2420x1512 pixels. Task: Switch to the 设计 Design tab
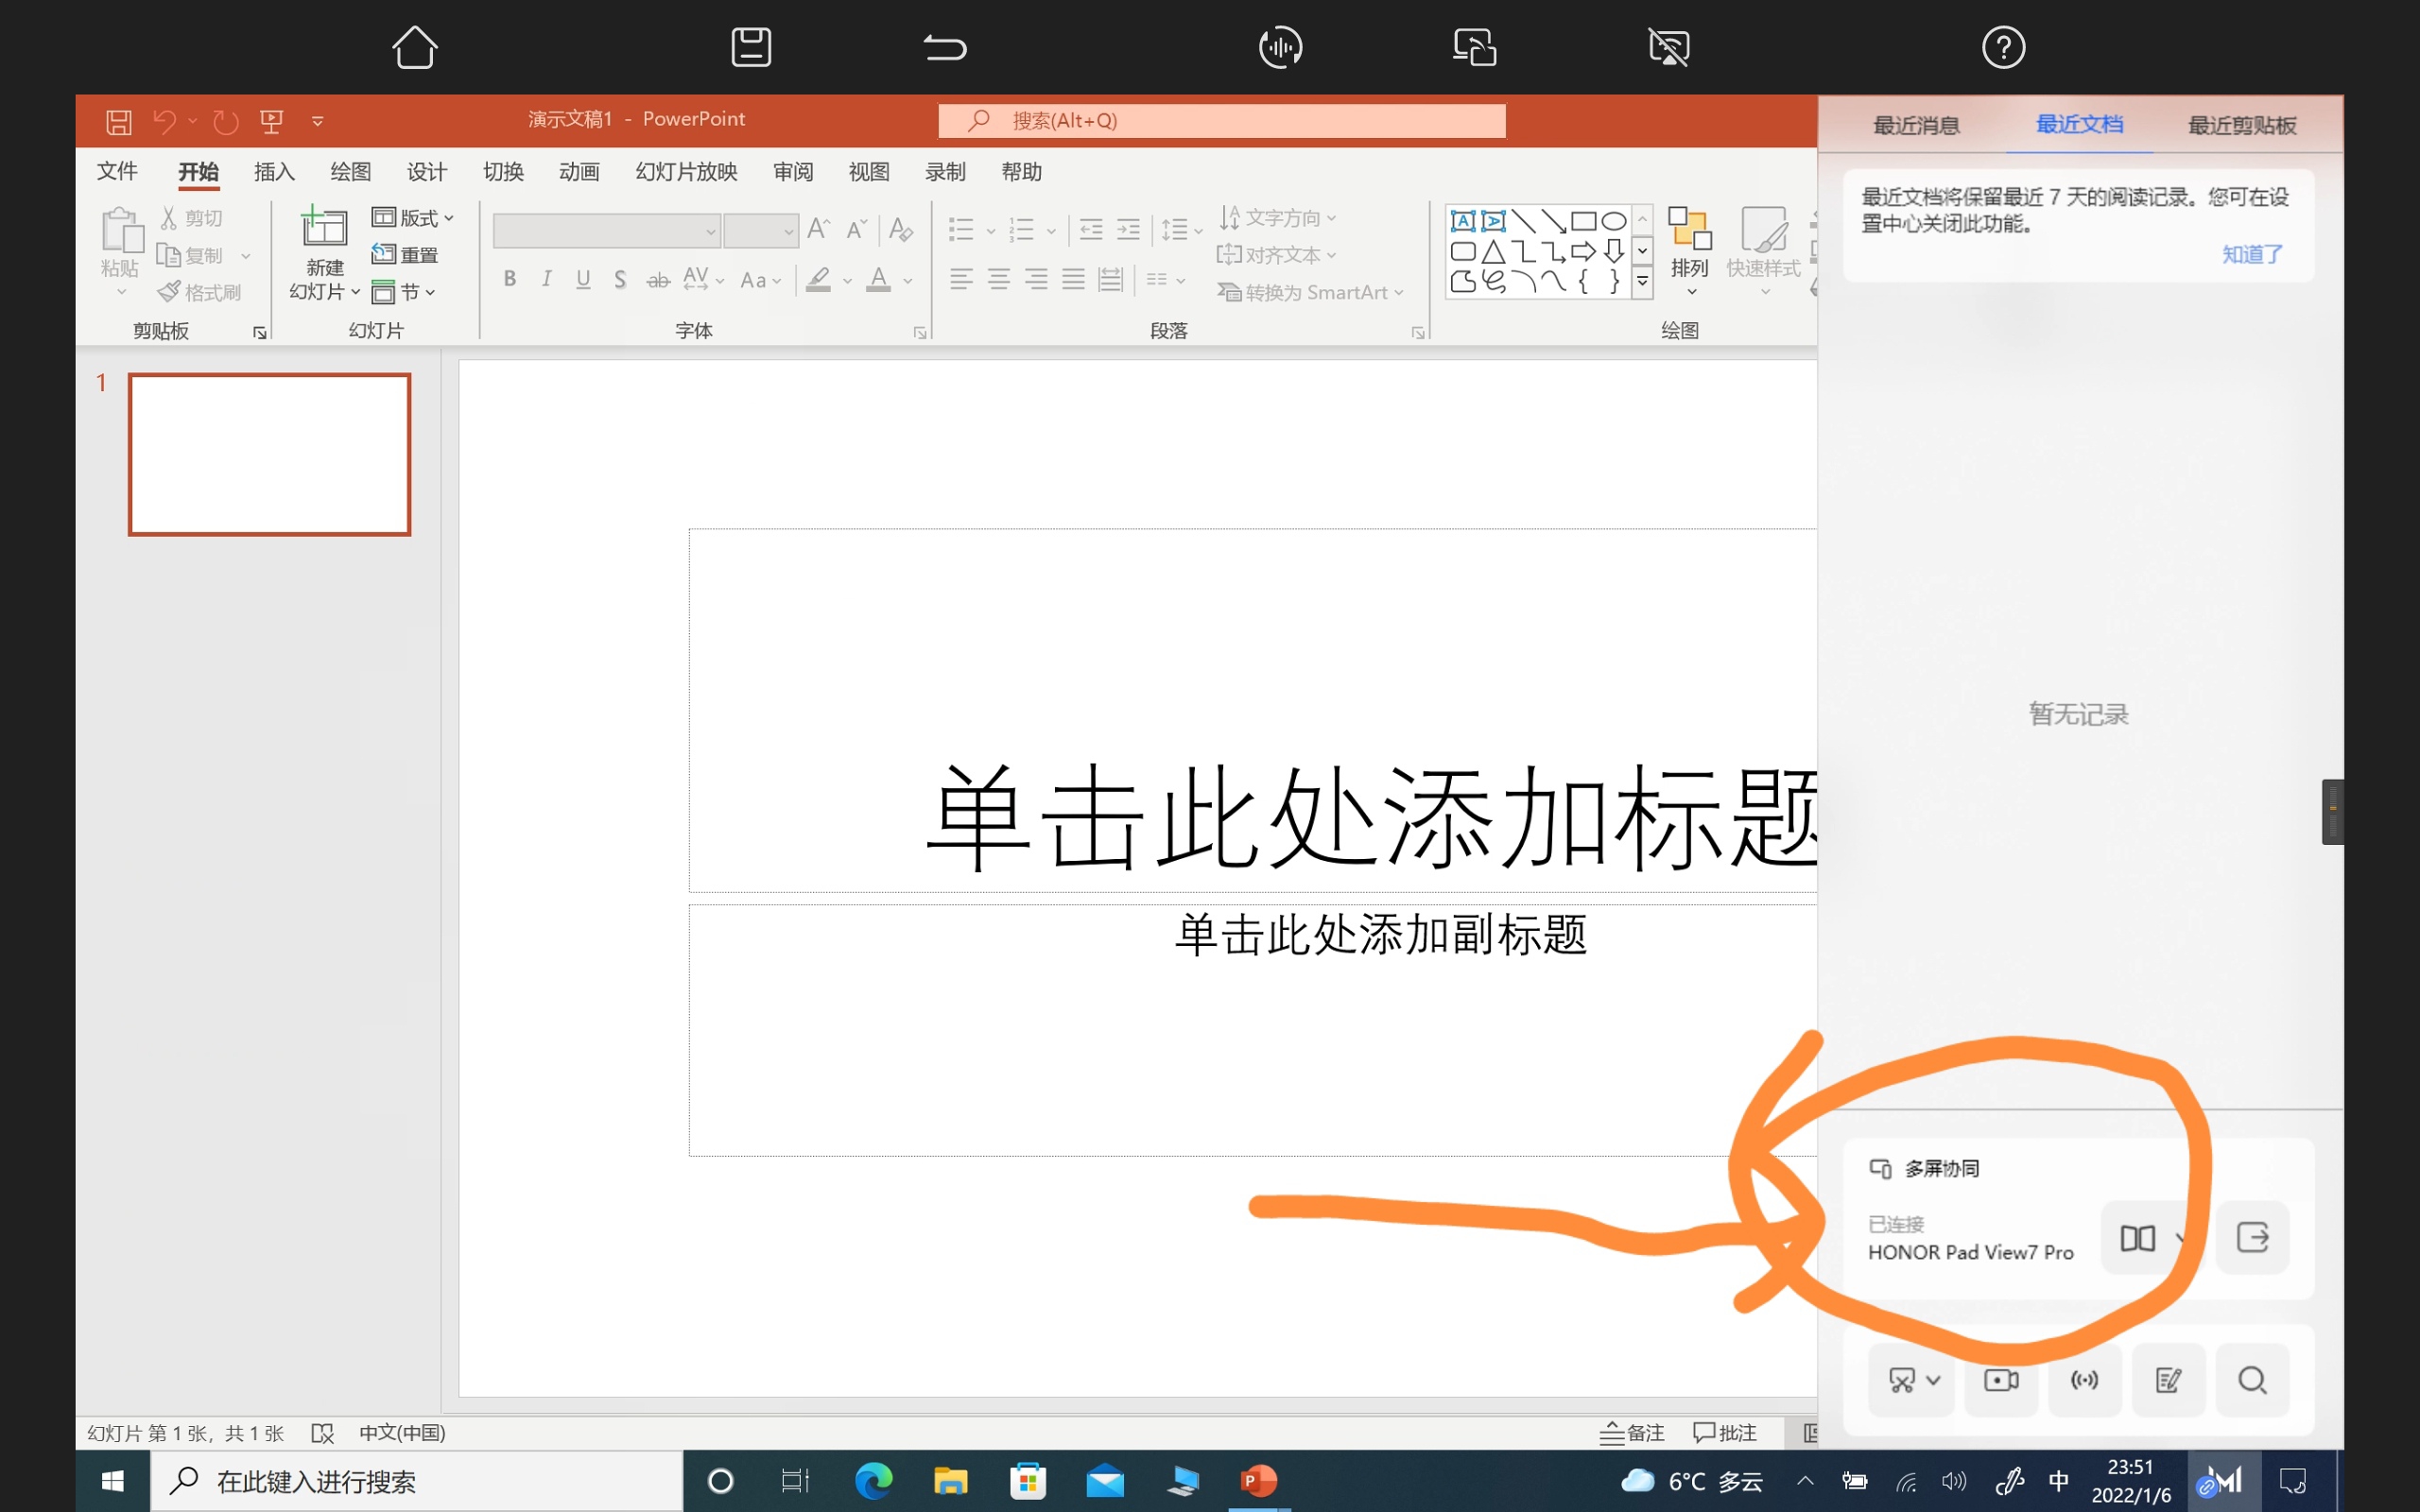(x=427, y=171)
